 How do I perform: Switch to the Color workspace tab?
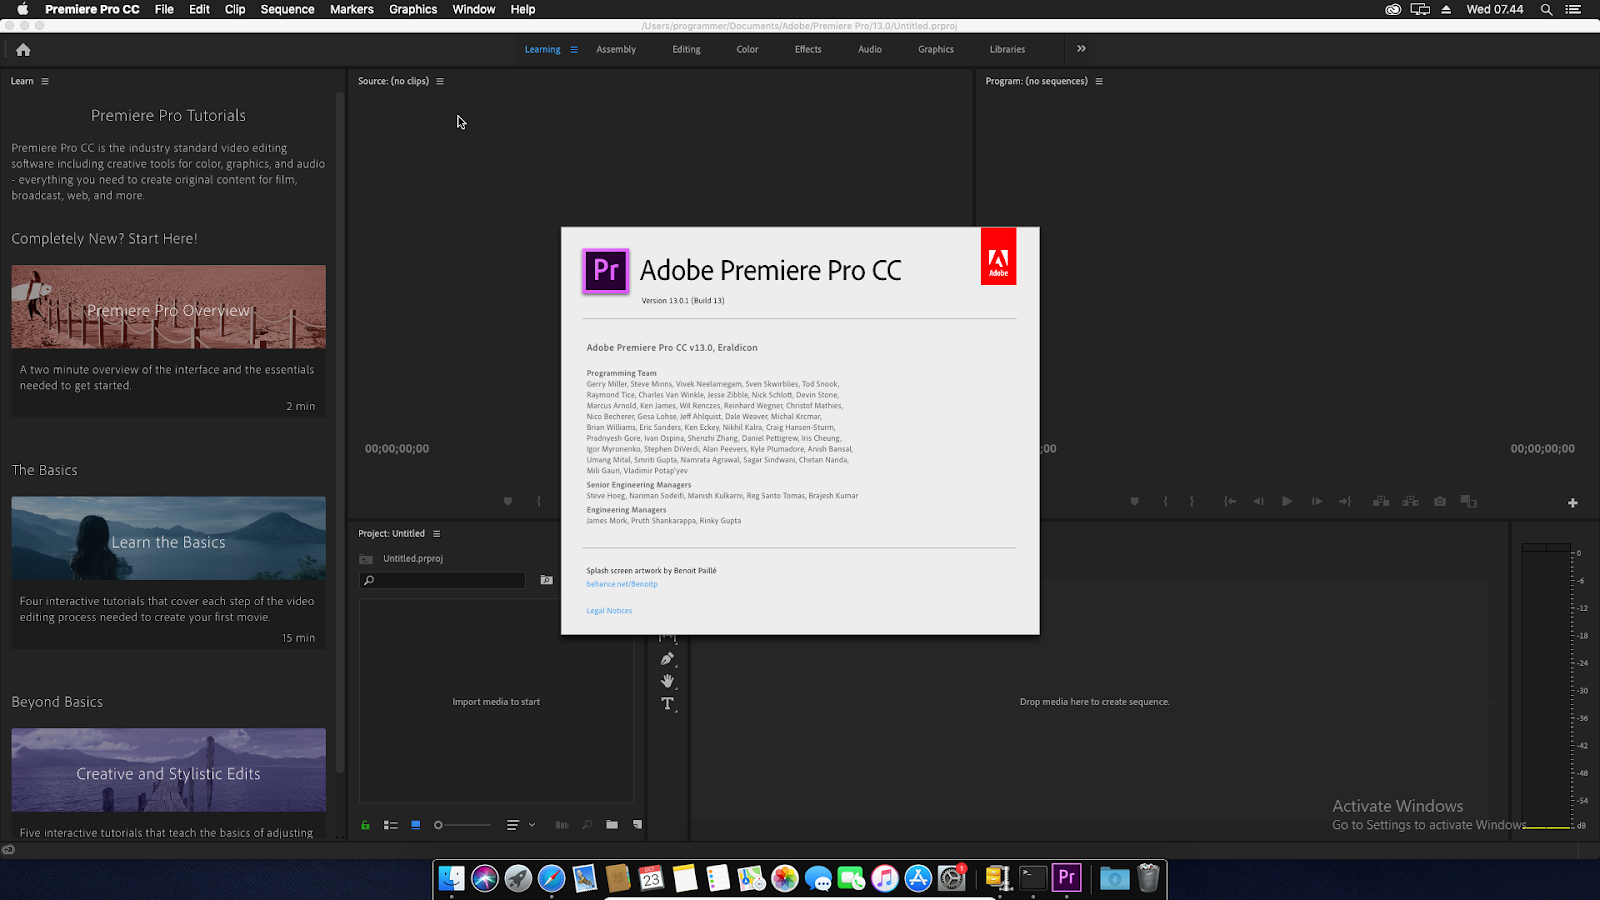pyautogui.click(x=747, y=49)
